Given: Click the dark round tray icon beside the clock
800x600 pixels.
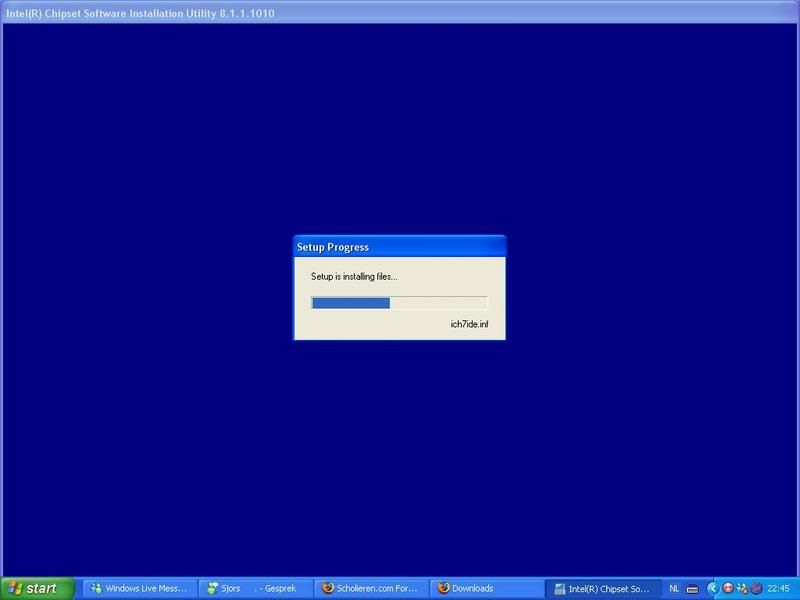Looking at the screenshot, I should (756, 589).
